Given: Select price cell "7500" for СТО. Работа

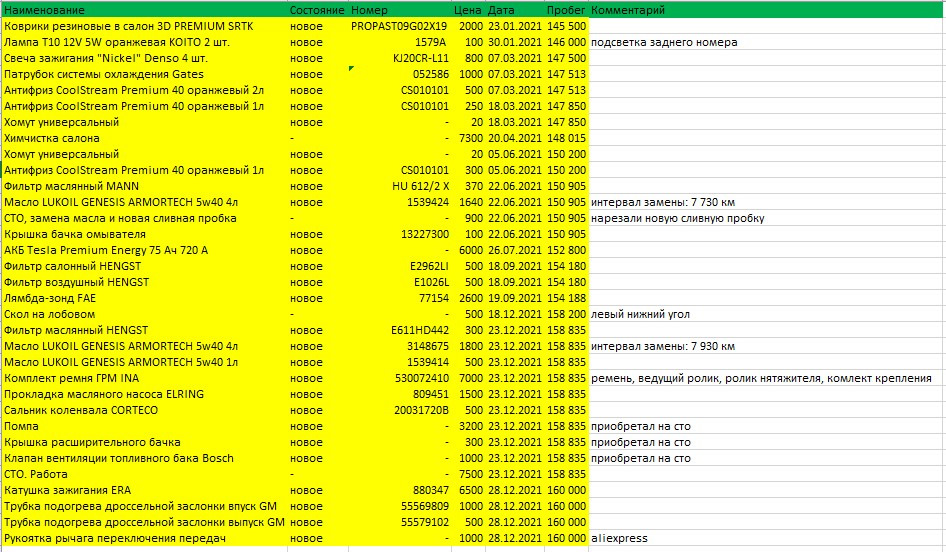Looking at the screenshot, I should (468, 474).
